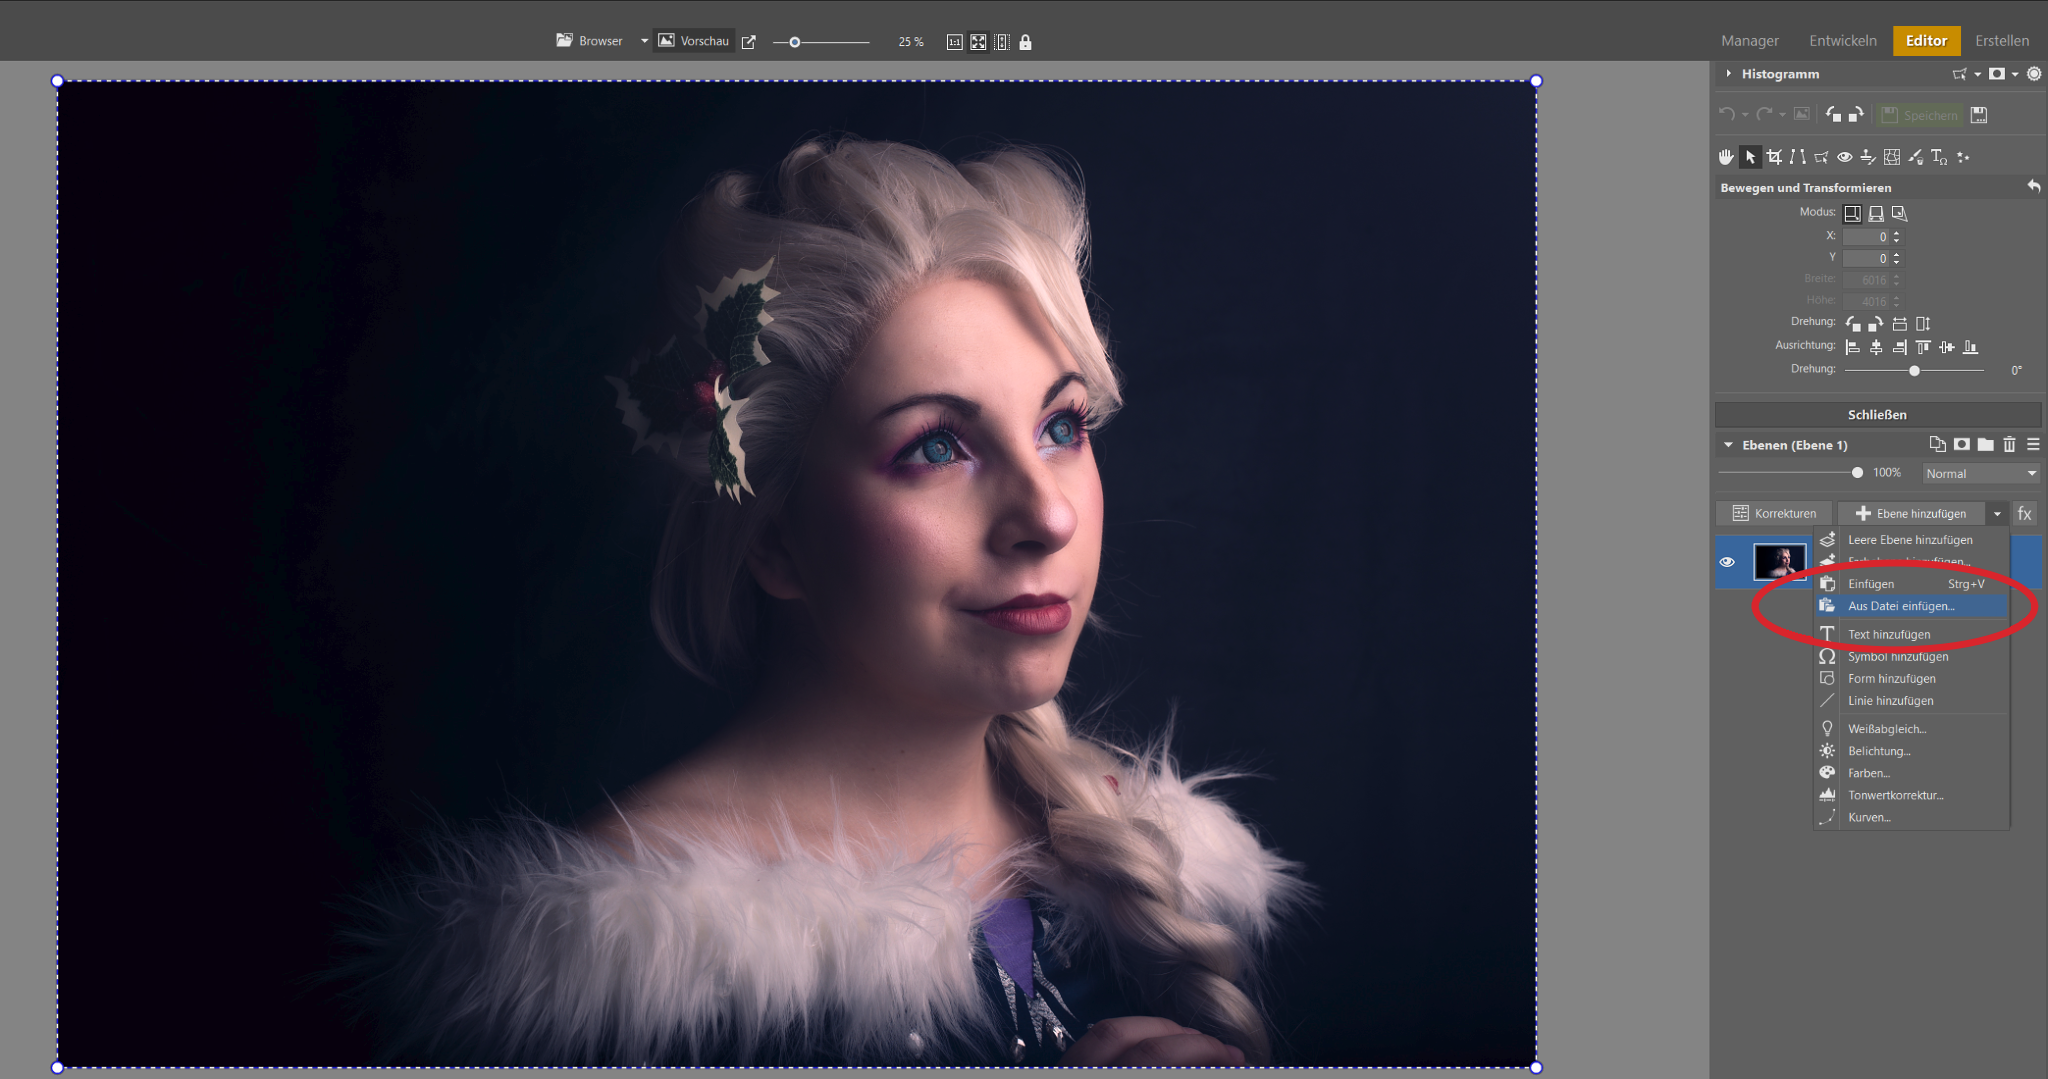2048x1079 pixels.
Task: Choose Kurven menu item
Action: point(1912,817)
